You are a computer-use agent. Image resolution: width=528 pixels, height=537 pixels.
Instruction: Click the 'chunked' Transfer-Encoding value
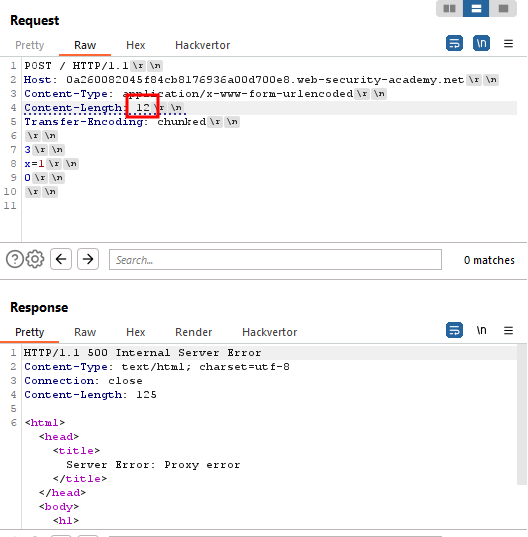pos(181,122)
